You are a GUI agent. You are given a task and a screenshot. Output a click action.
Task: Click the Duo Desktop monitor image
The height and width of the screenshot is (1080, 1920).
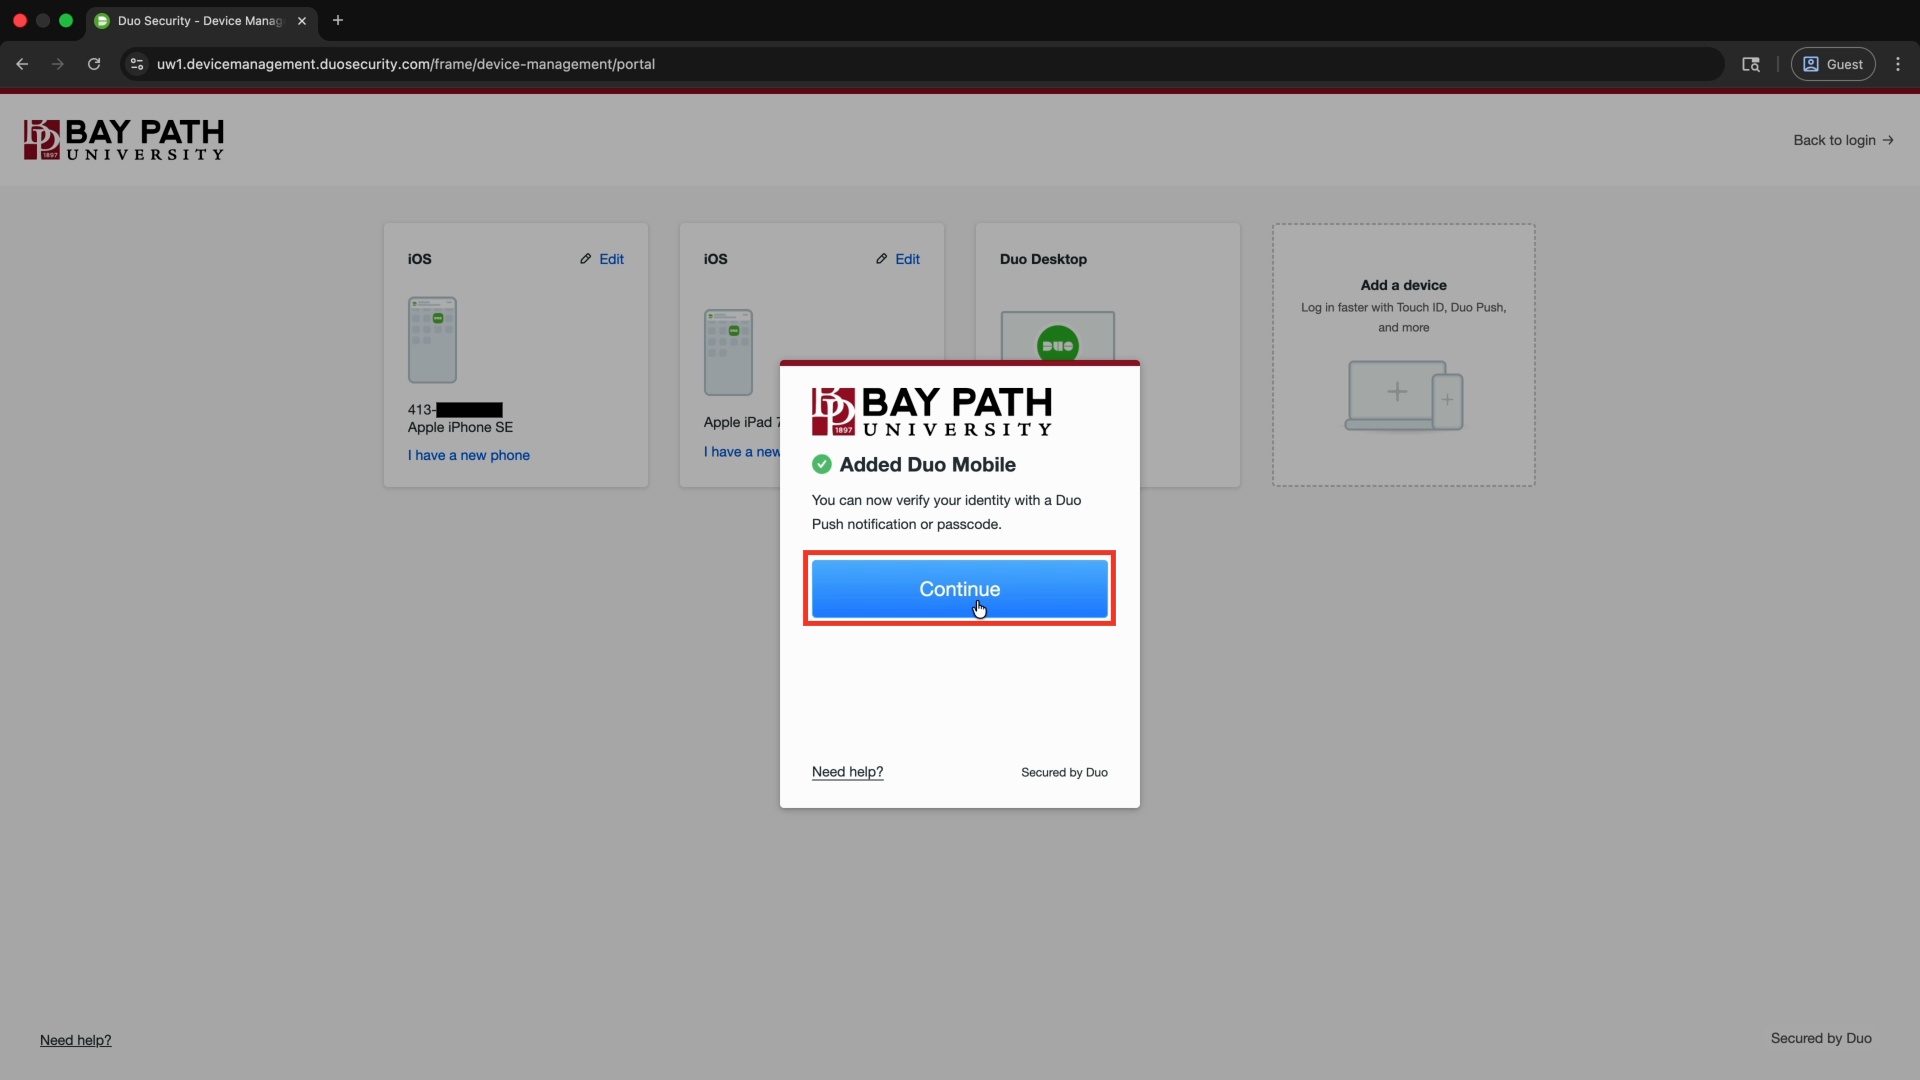click(x=1058, y=336)
